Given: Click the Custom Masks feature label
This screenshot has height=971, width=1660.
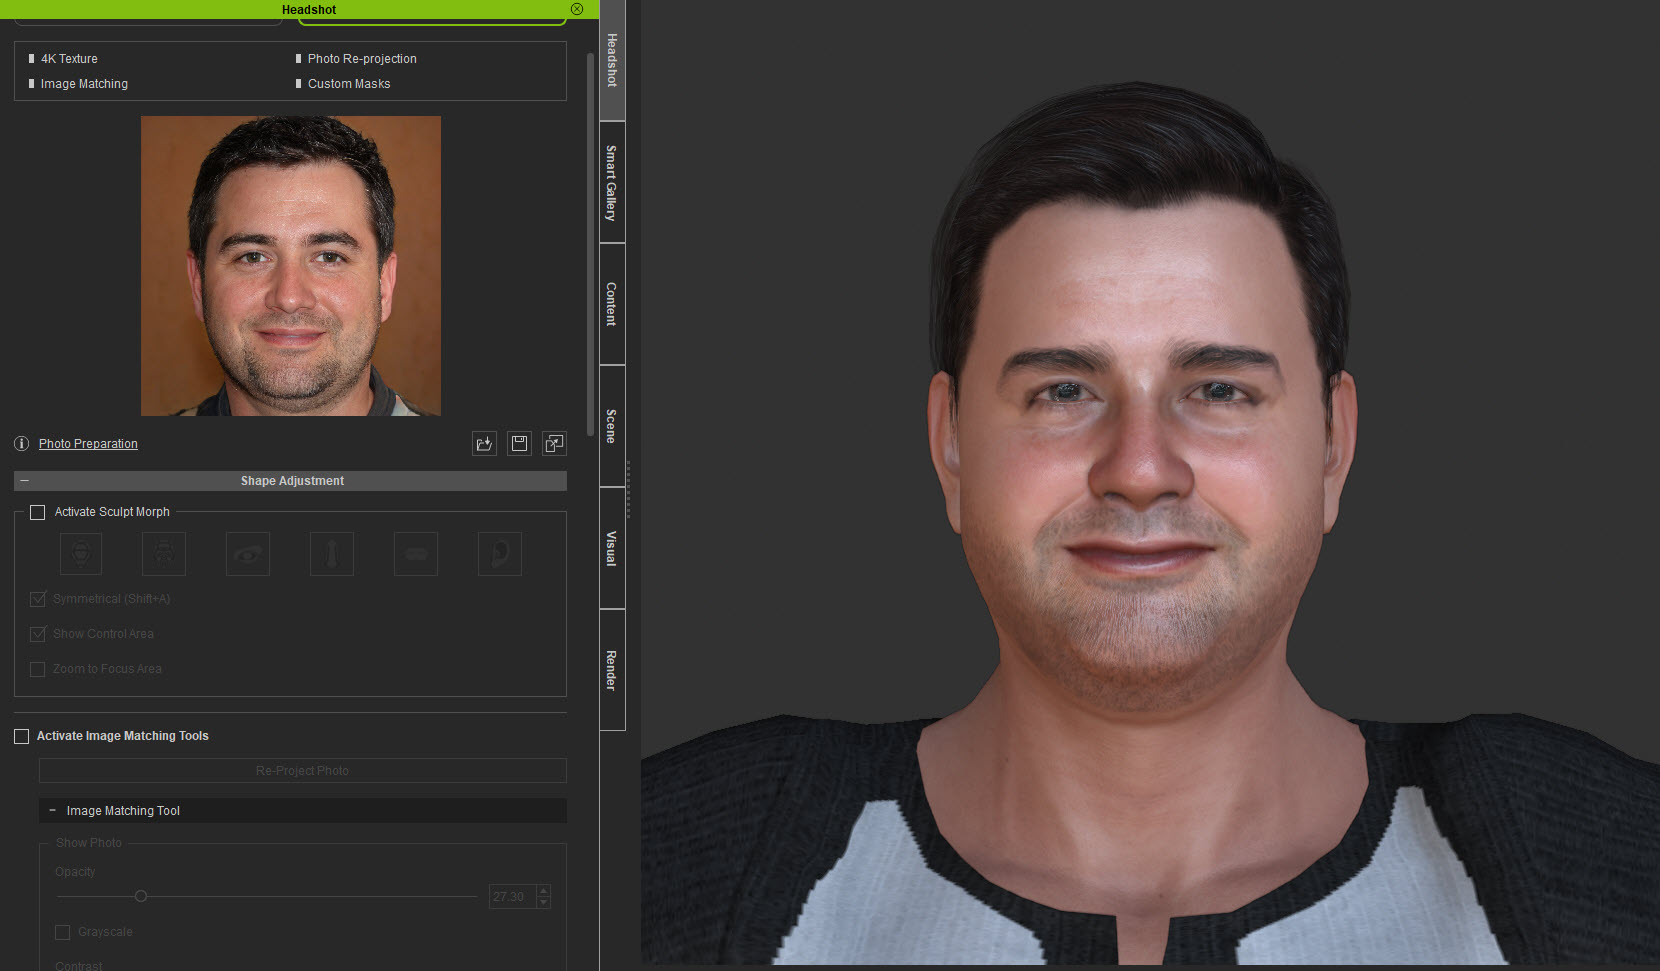Looking at the screenshot, I should (349, 84).
